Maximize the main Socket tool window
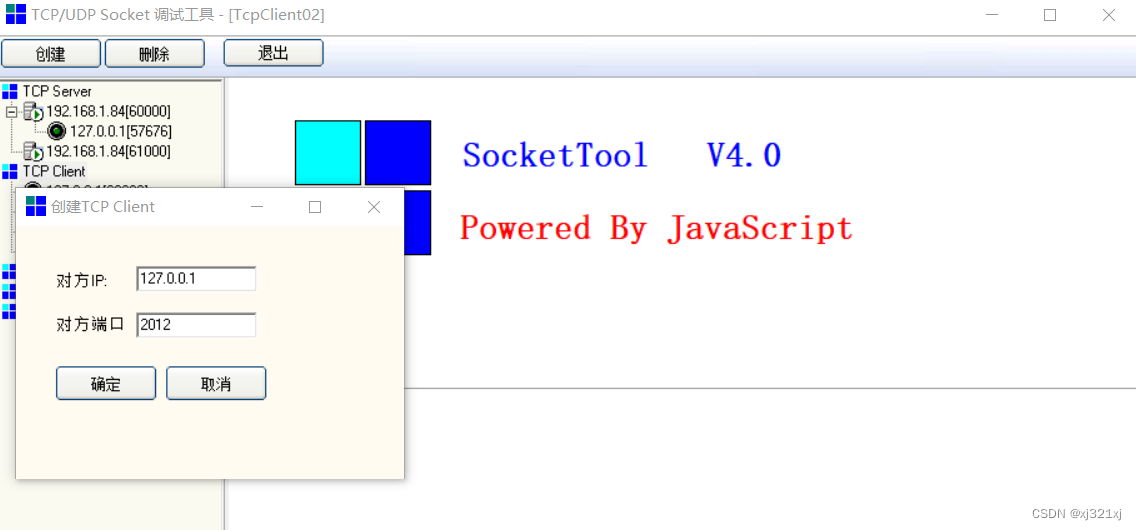Screen dimensions: 1136x530 (x=1049, y=15)
